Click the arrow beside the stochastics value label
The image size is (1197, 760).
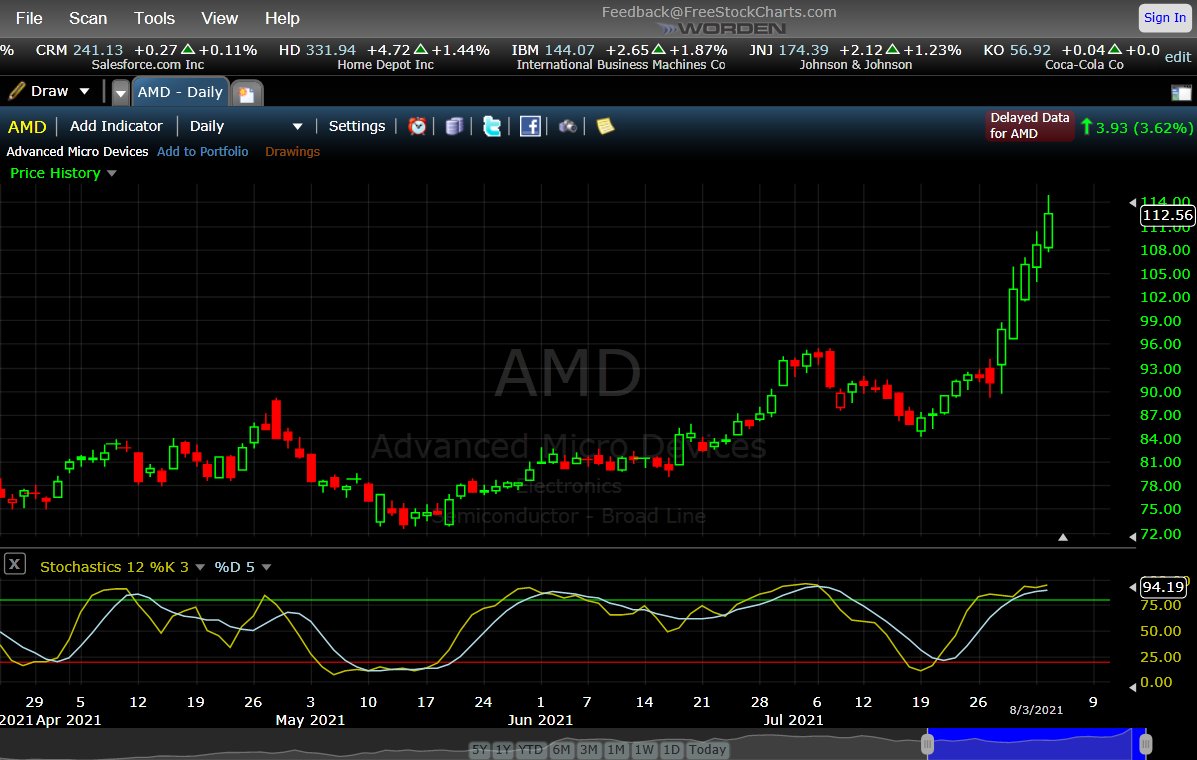[x=1132, y=587]
